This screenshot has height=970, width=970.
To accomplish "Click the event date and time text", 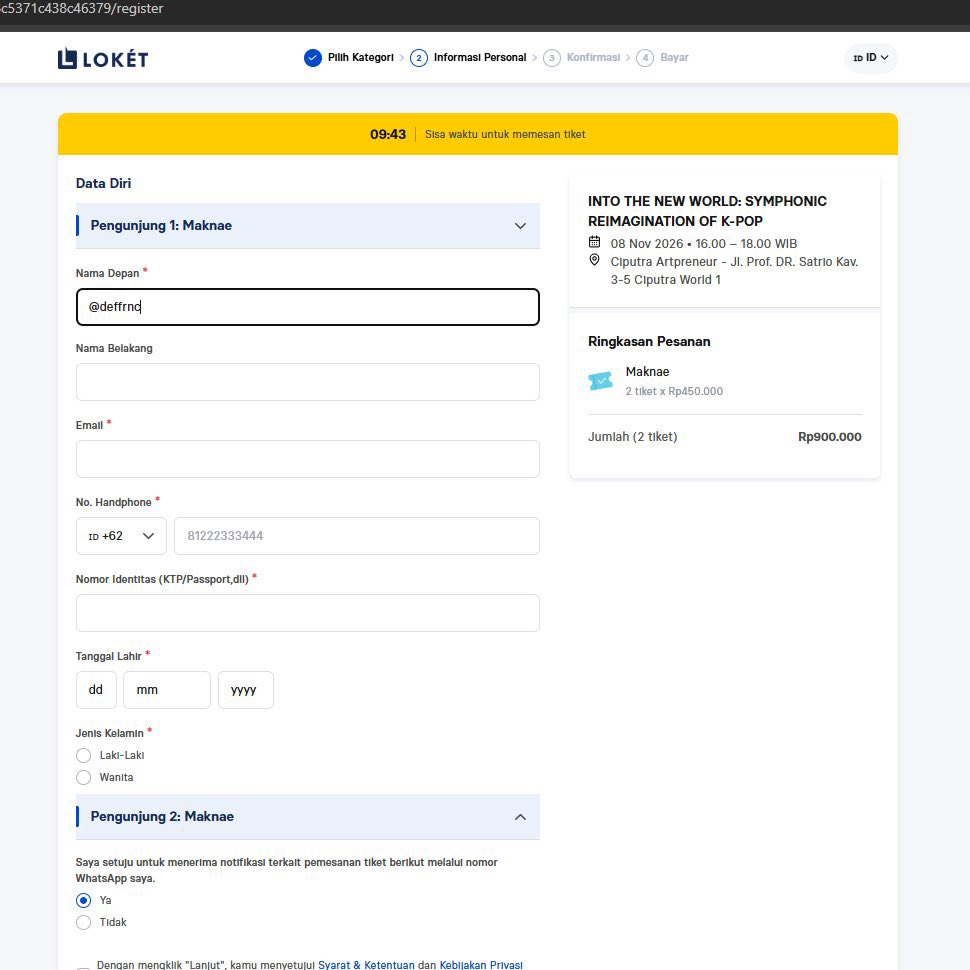I will pos(703,244).
